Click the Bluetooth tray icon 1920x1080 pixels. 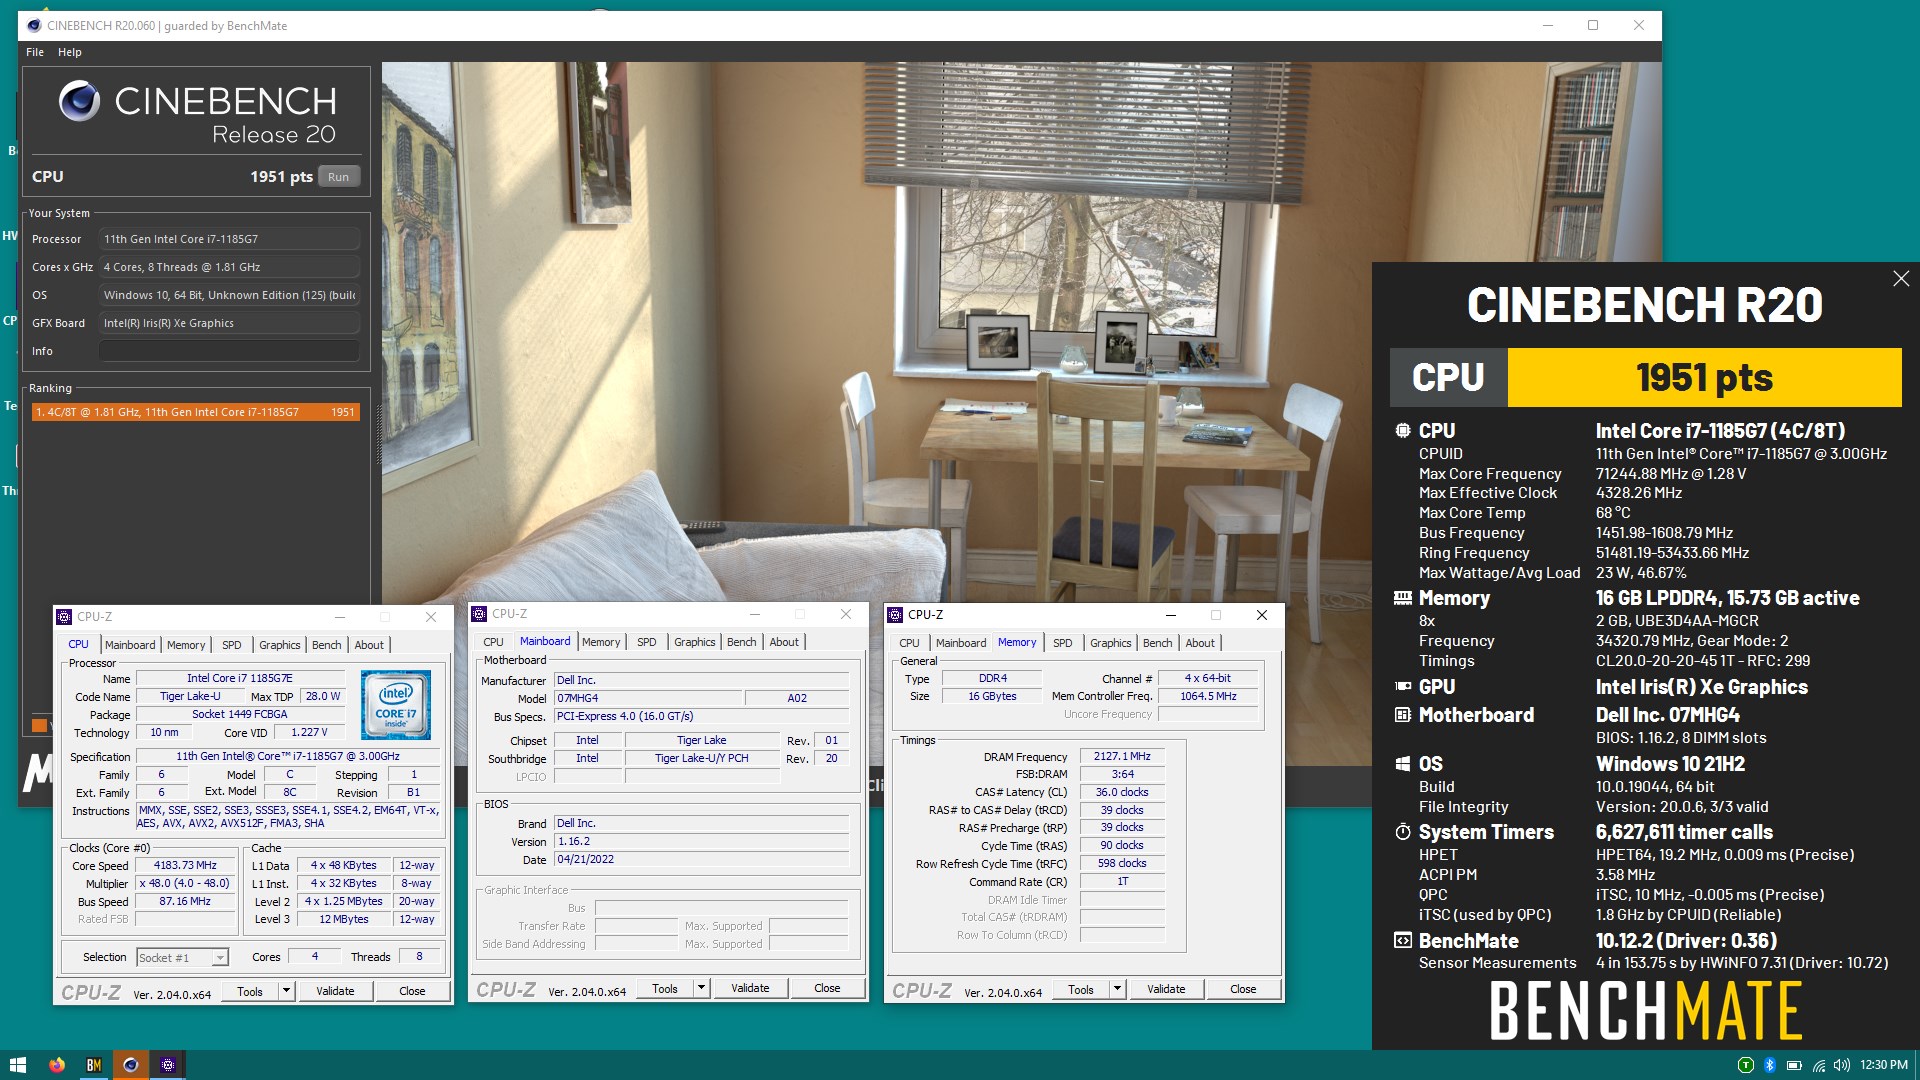1769,1065
